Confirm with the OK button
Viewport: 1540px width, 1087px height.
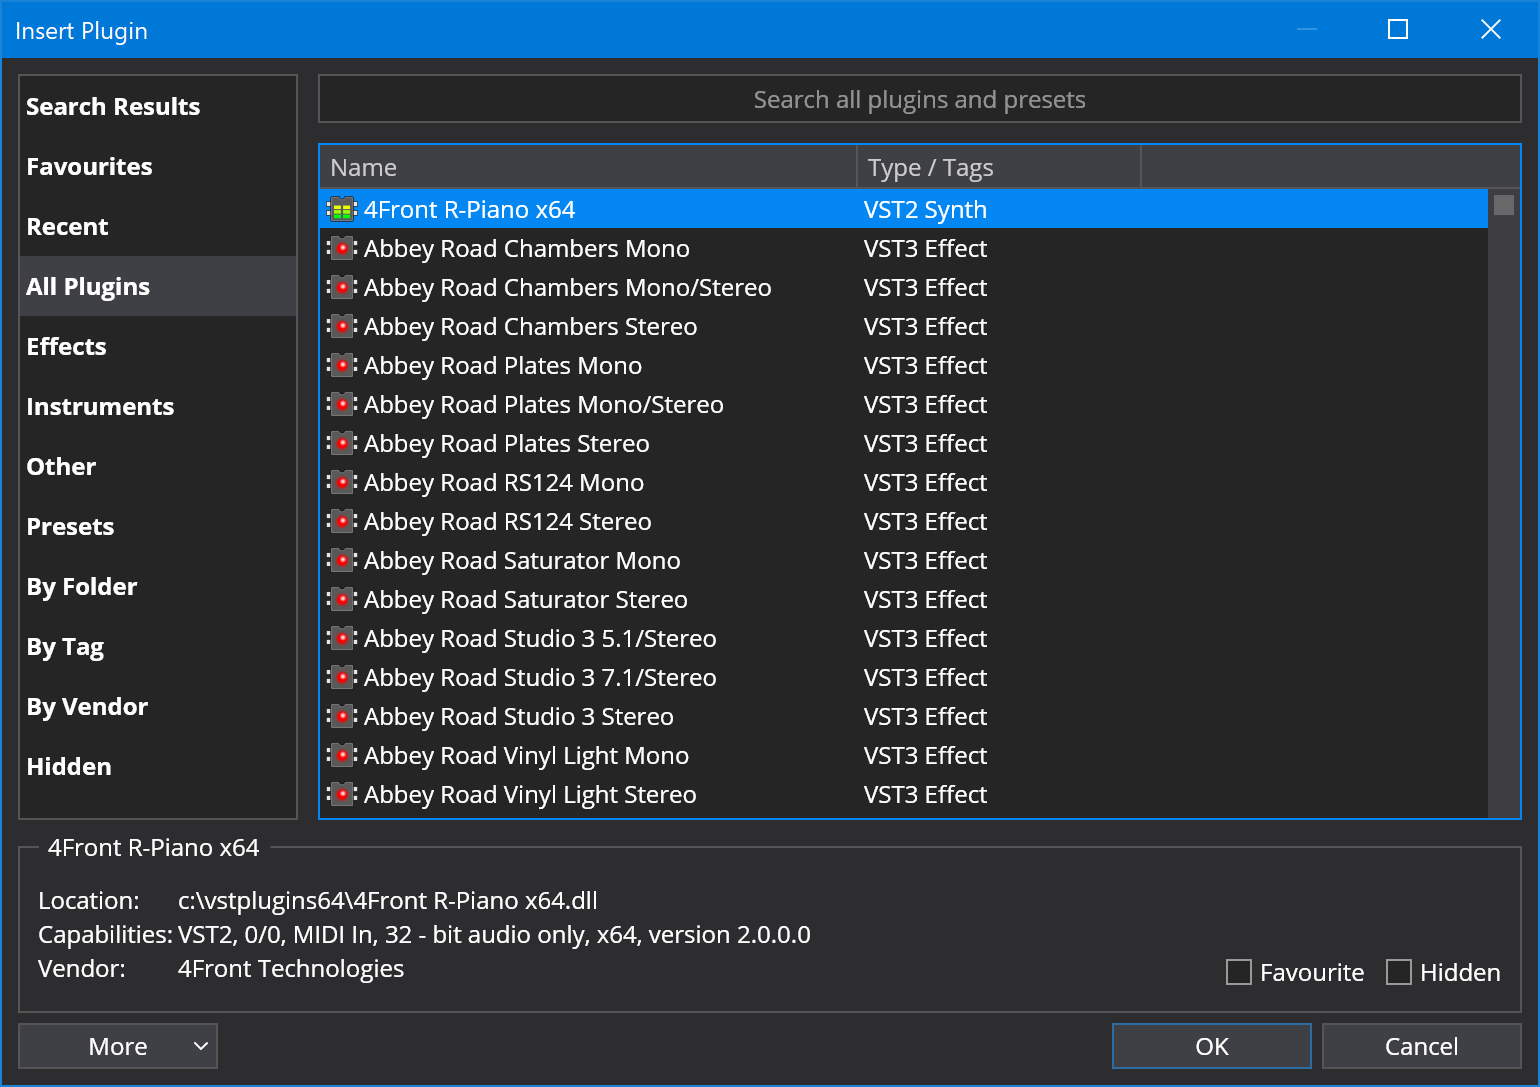(x=1212, y=1046)
